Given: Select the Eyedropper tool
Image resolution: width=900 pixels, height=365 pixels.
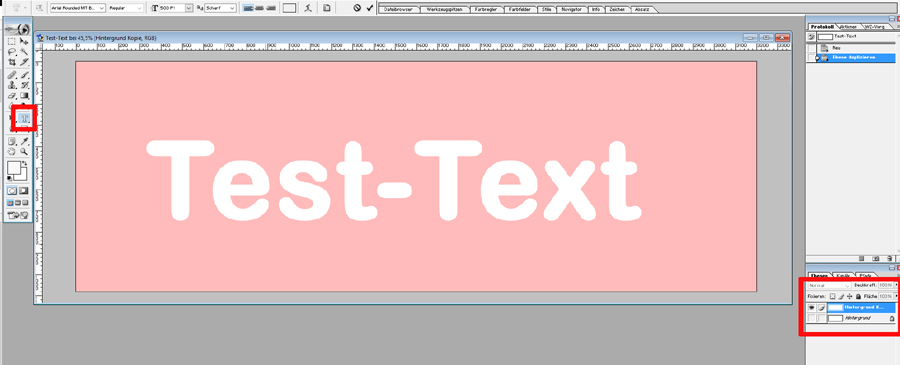Looking at the screenshot, I should (24, 141).
